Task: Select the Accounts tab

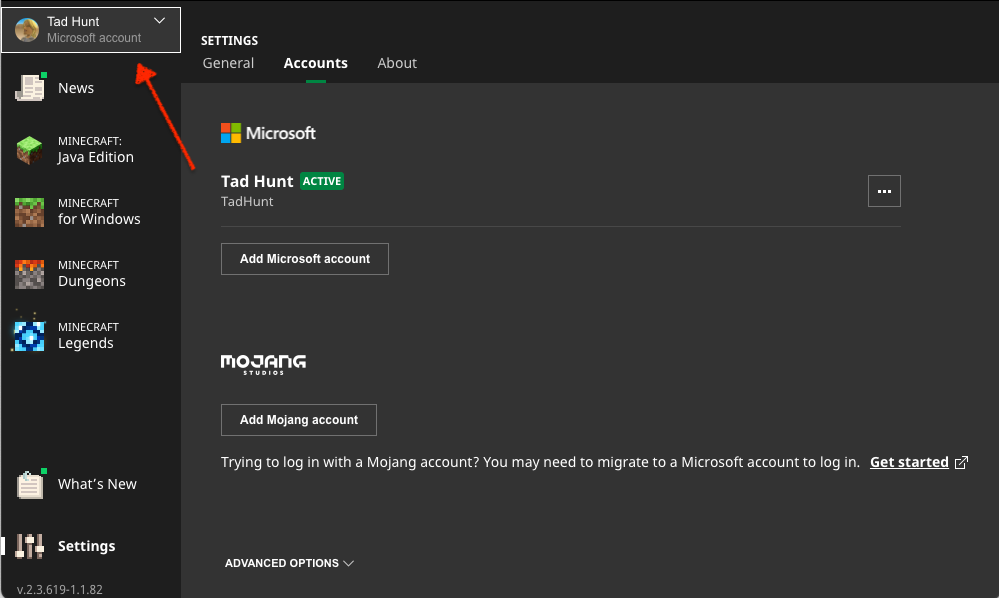Action: coord(316,63)
